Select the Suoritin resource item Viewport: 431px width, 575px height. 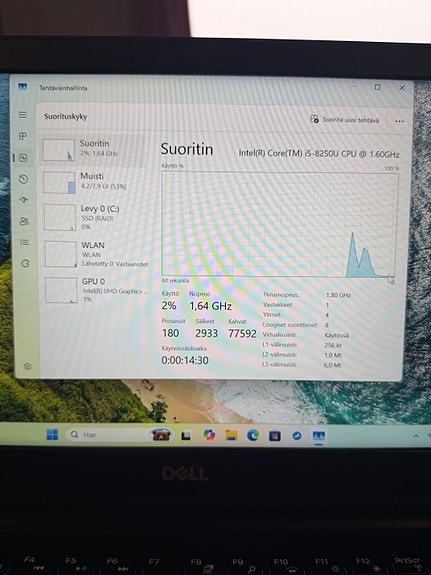(x=92, y=149)
